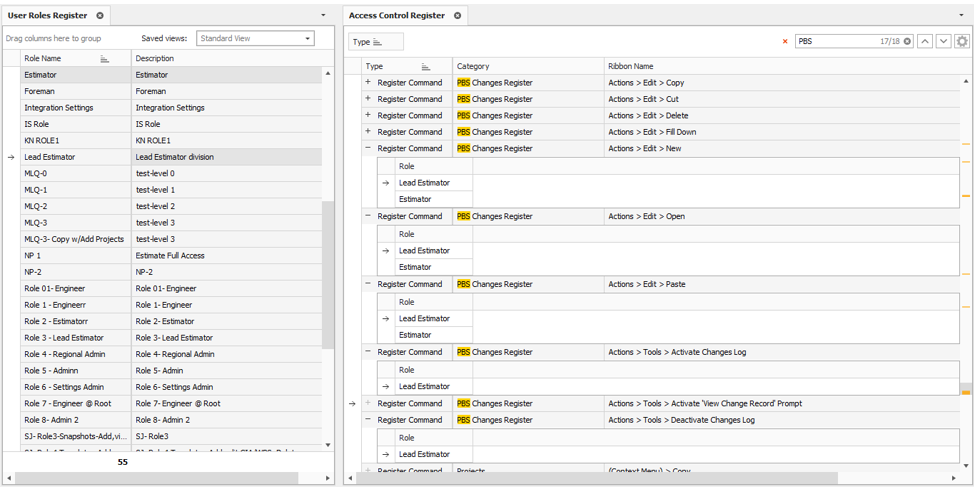974x488 pixels.
Task: Click the Category column header
Action: coord(528,67)
